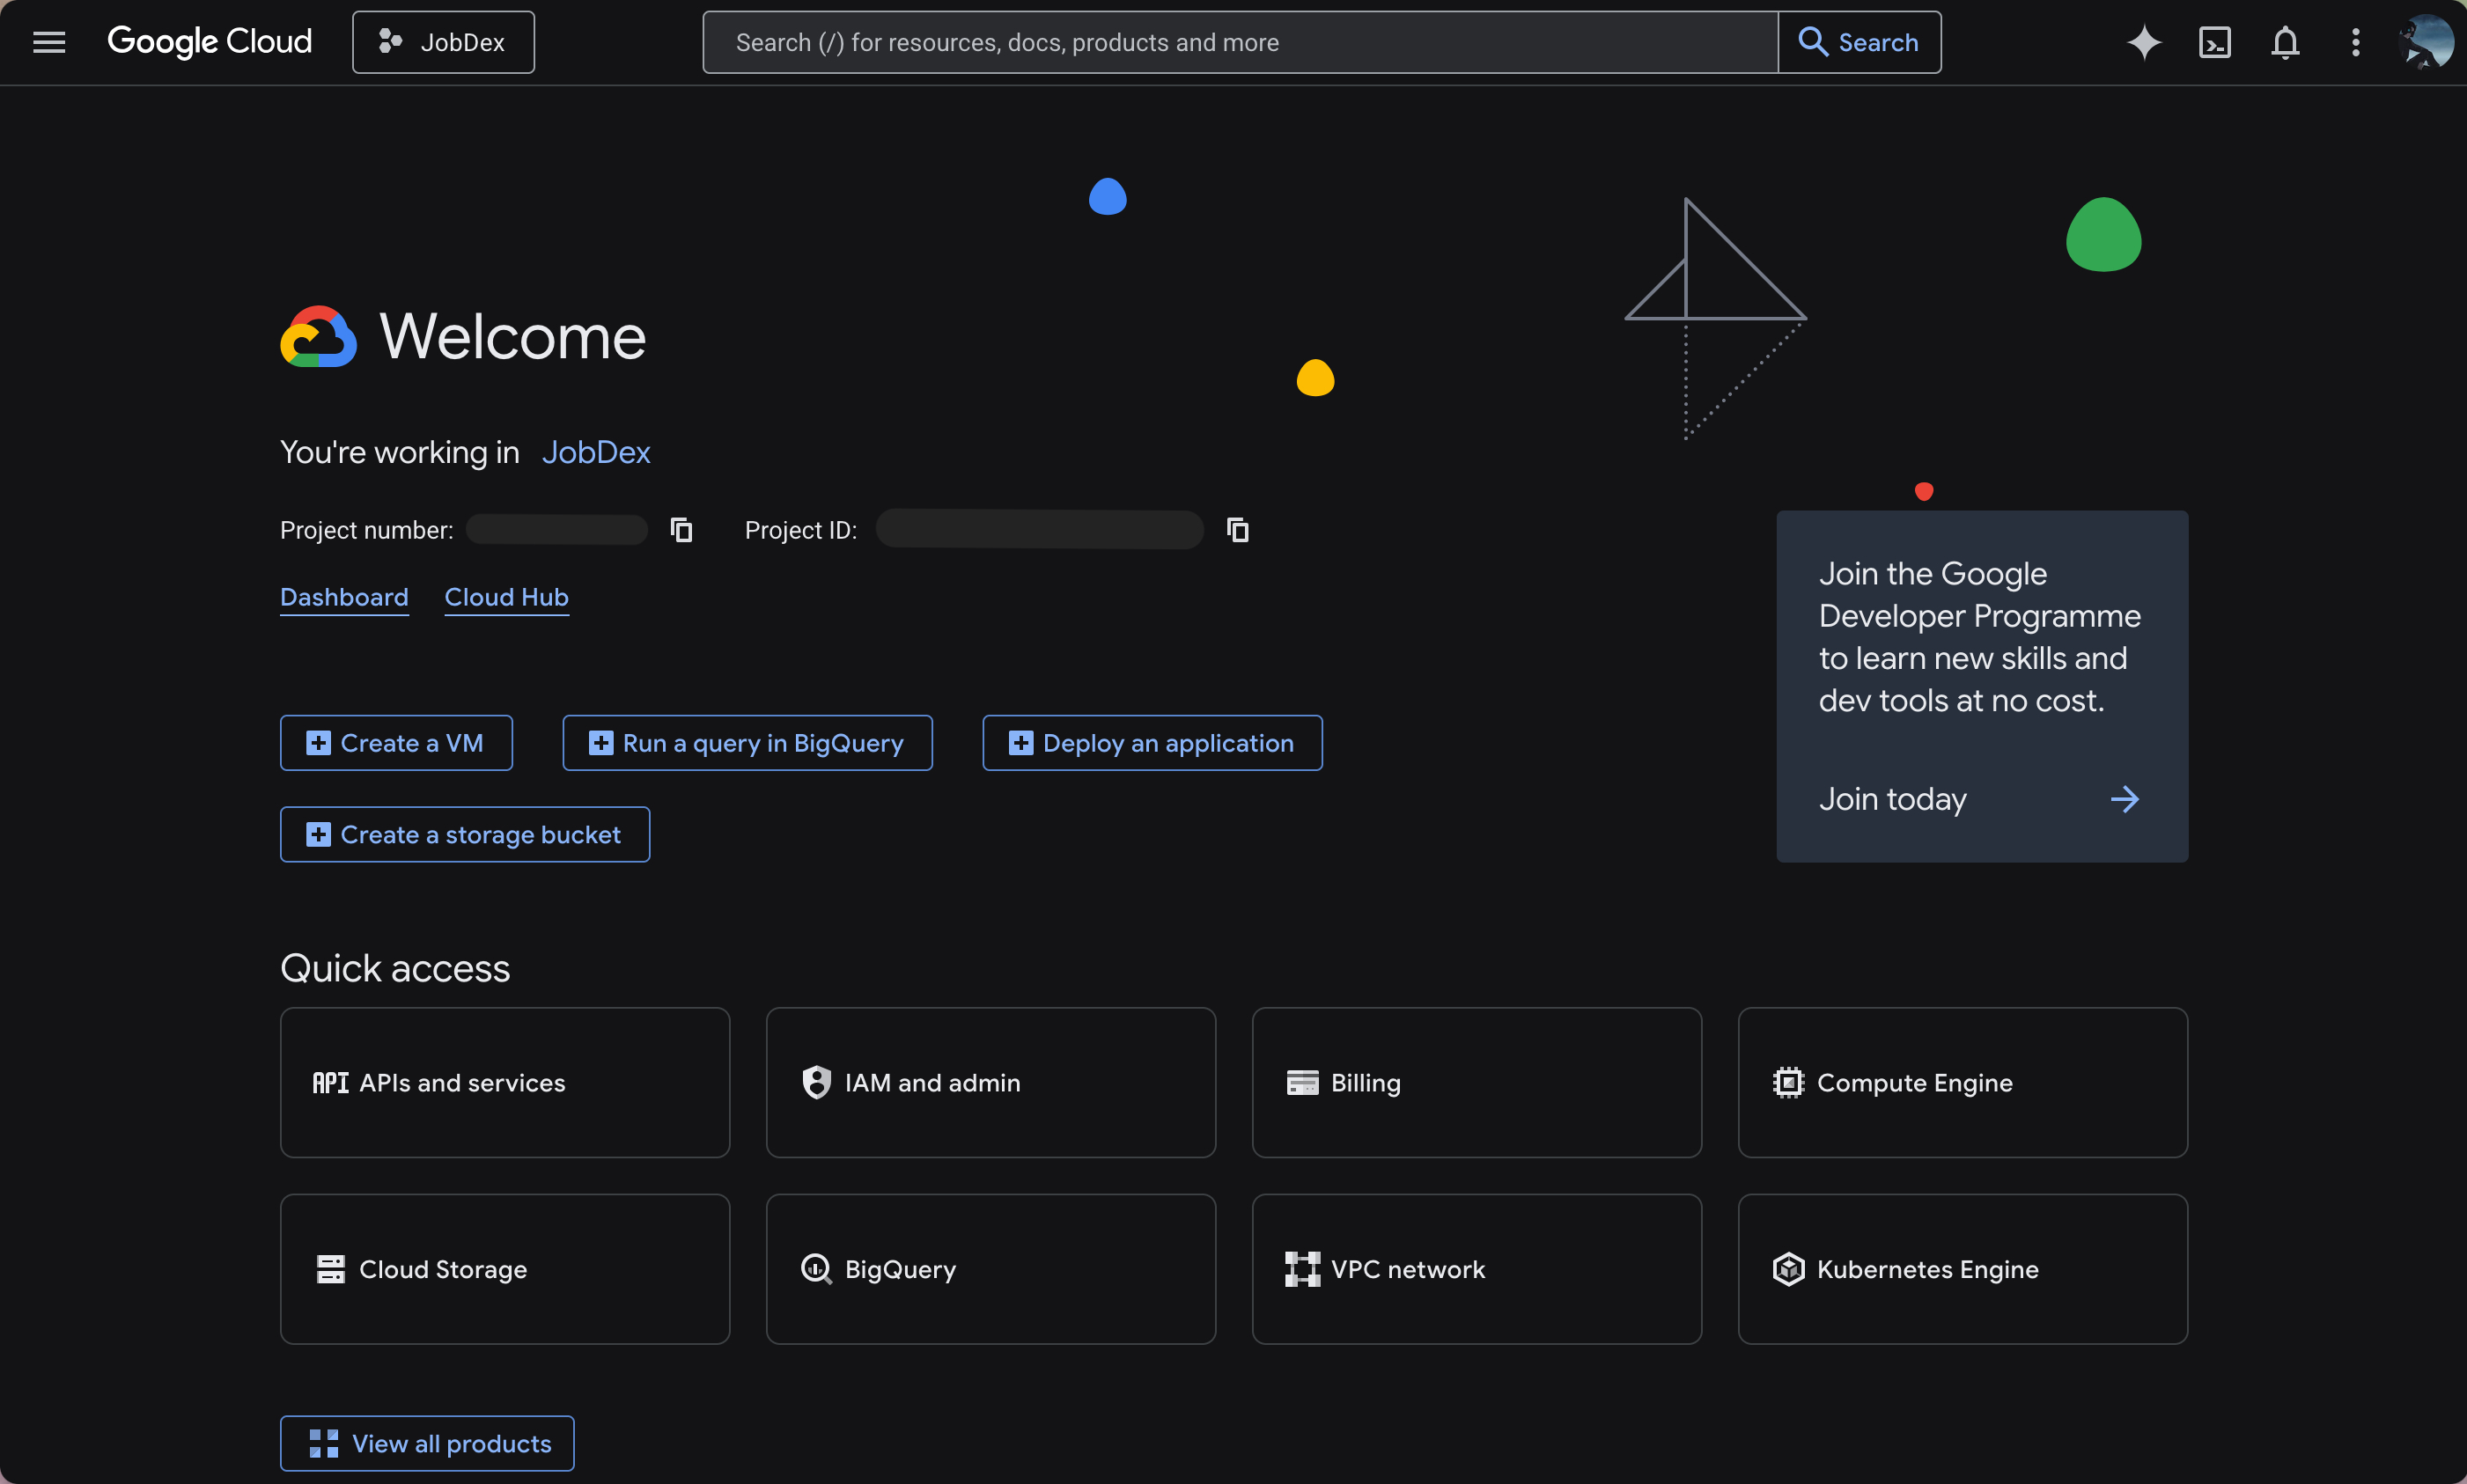Screen dimensions: 2467x1484
Task: Click the API icon in APIs and services
Action: pos(330,1082)
